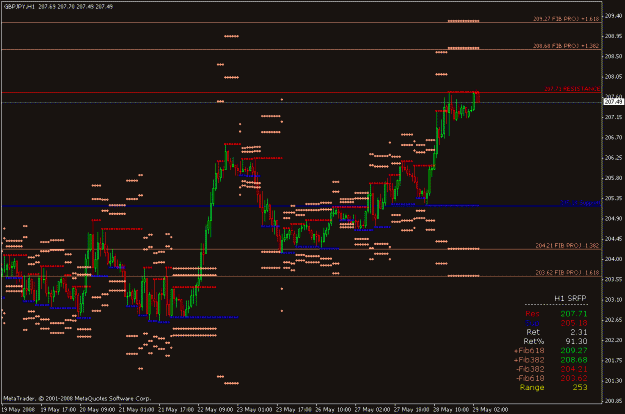Image resolution: width=625 pixels, height=414 pixels.
Task: Click the 205.18 Support line label
Action: pyautogui.click(x=580, y=203)
